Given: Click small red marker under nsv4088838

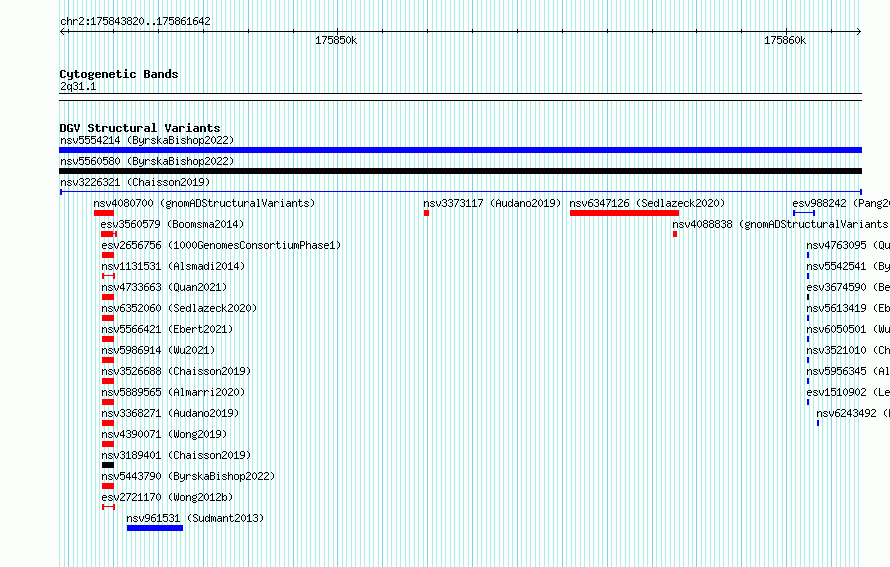Looking at the screenshot, I should (675, 234).
